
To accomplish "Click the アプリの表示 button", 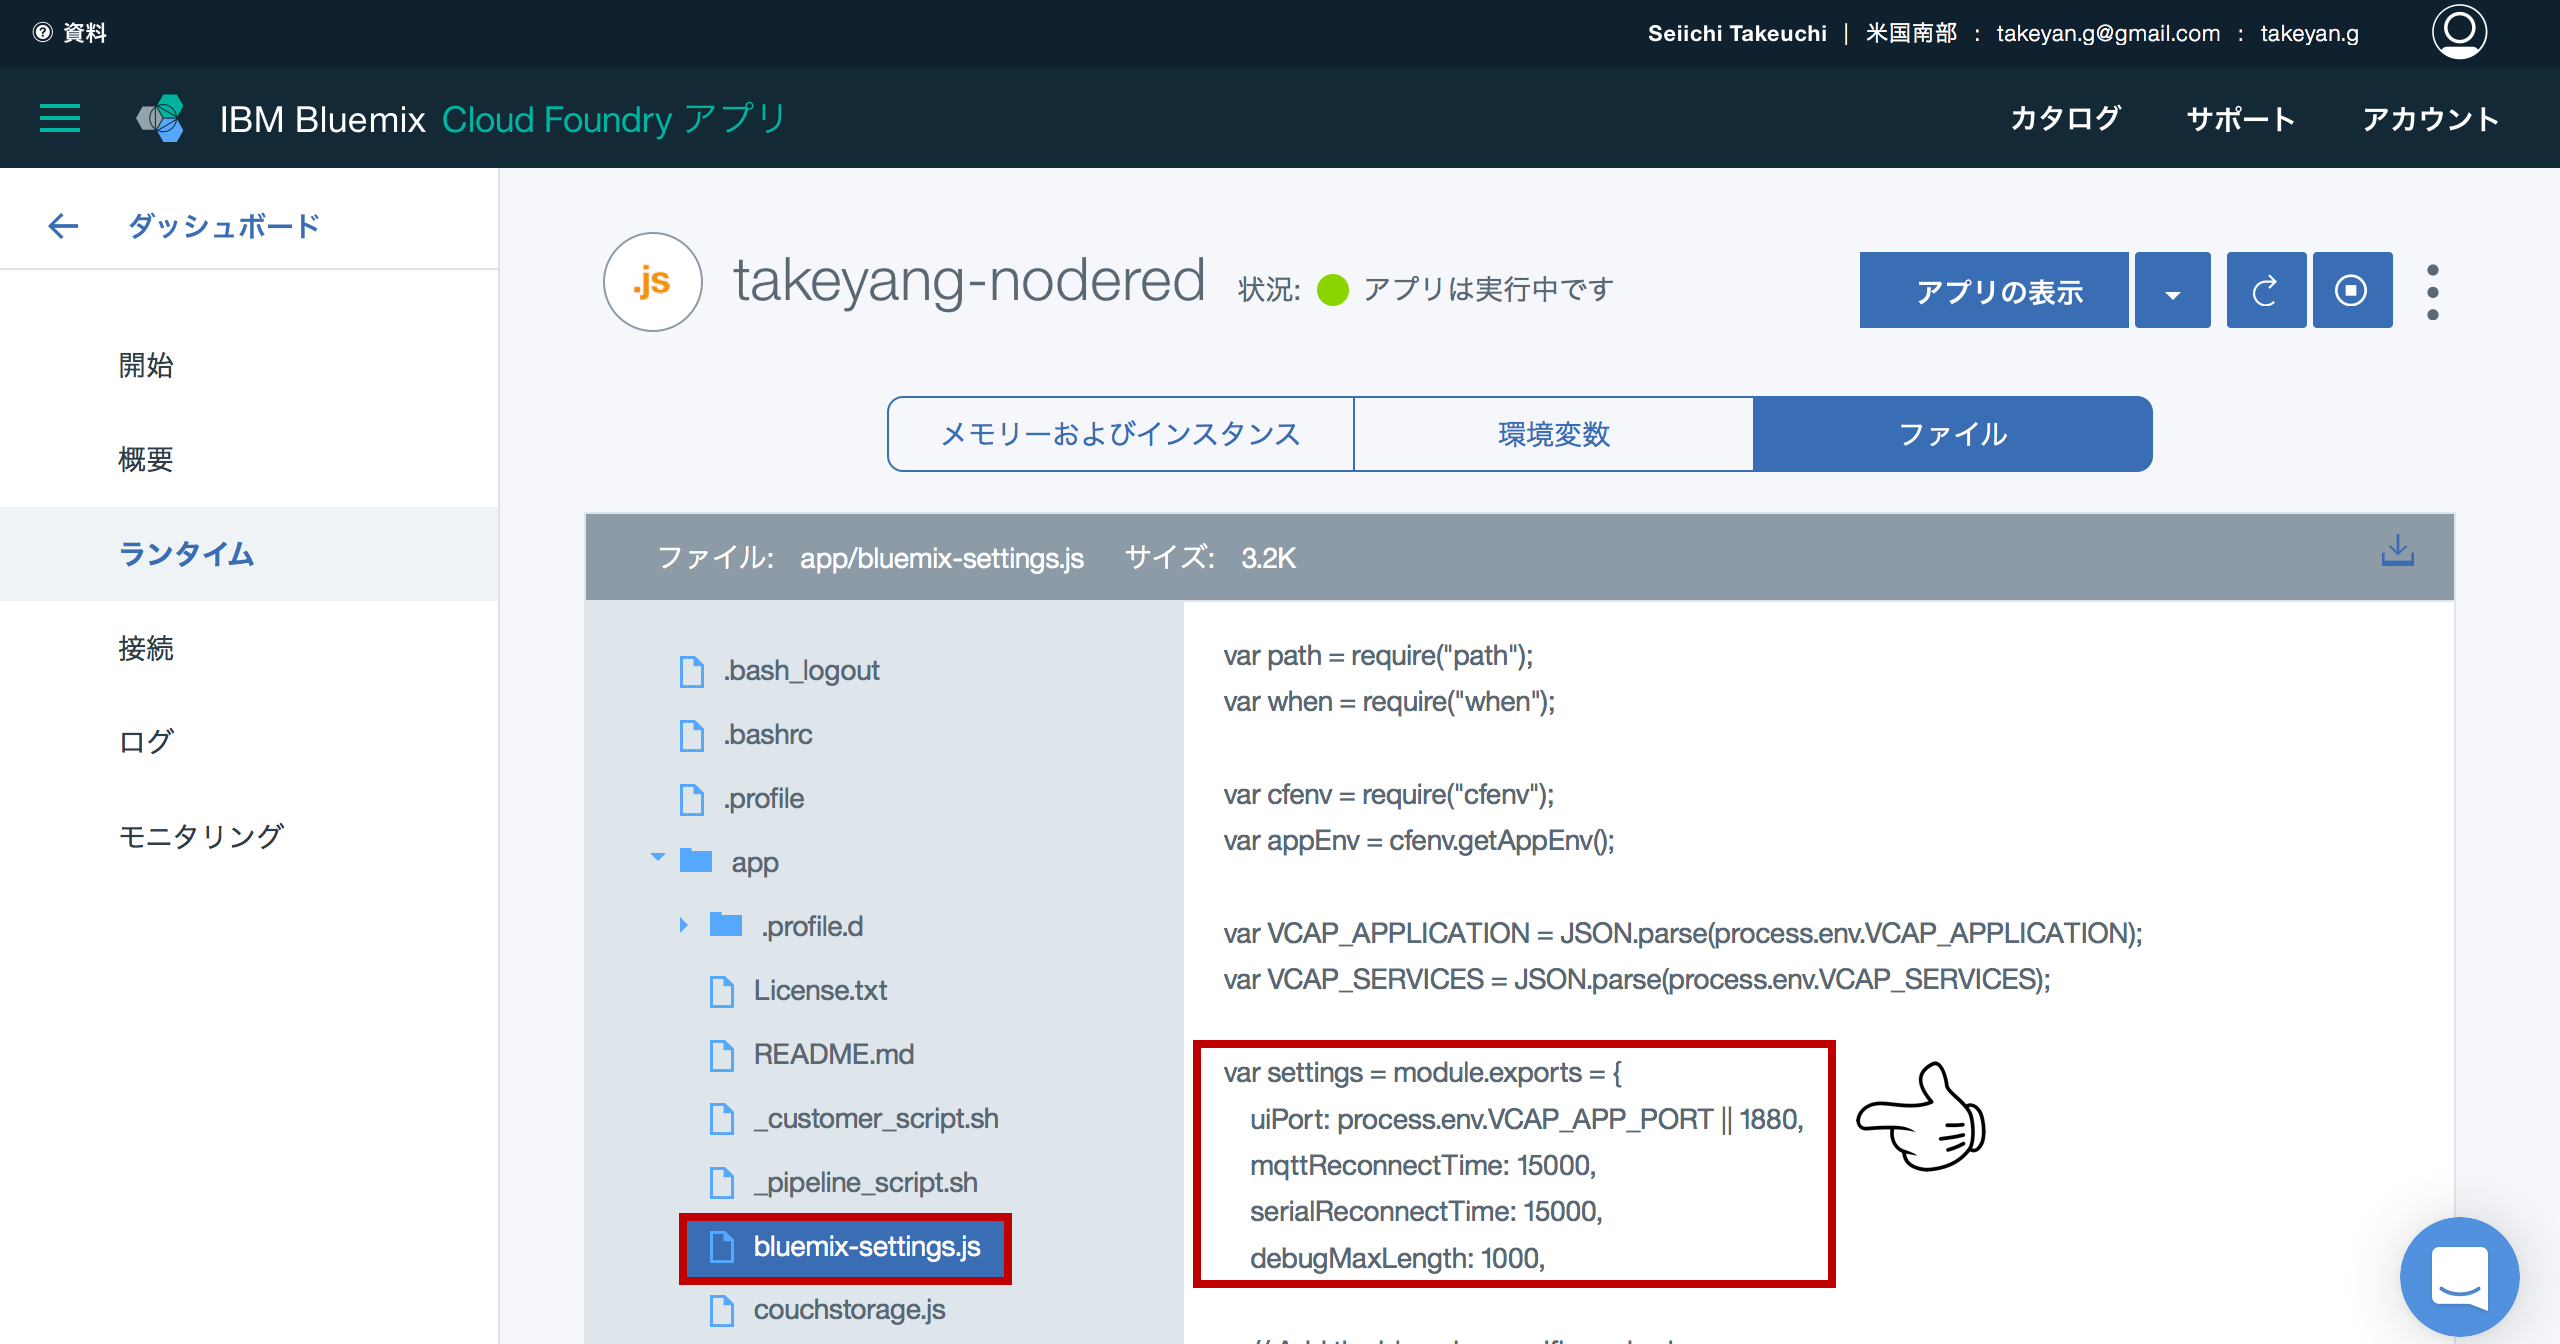I will click(1993, 290).
